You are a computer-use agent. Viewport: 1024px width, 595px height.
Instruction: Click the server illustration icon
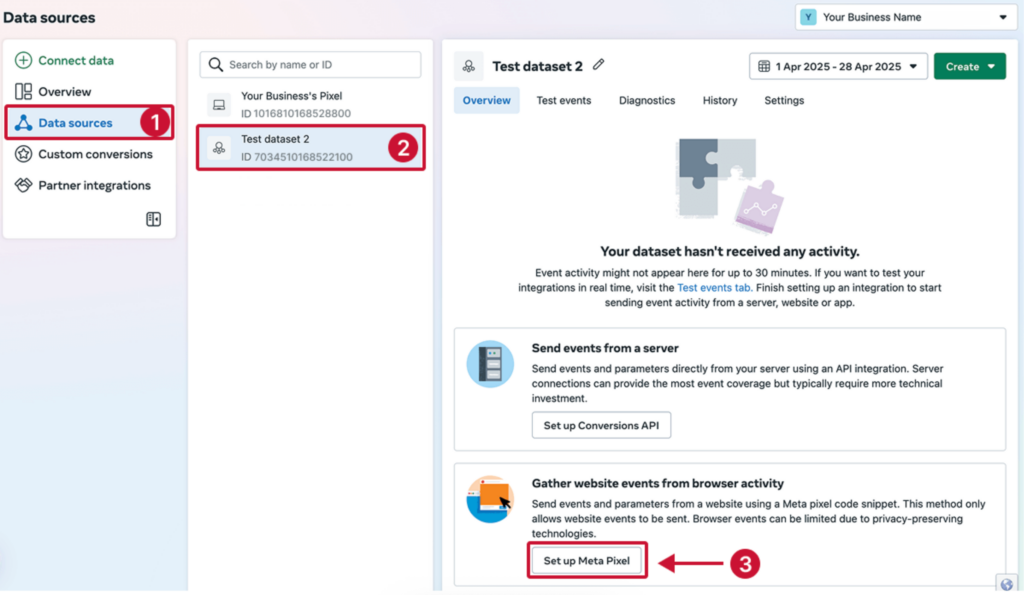490,364
